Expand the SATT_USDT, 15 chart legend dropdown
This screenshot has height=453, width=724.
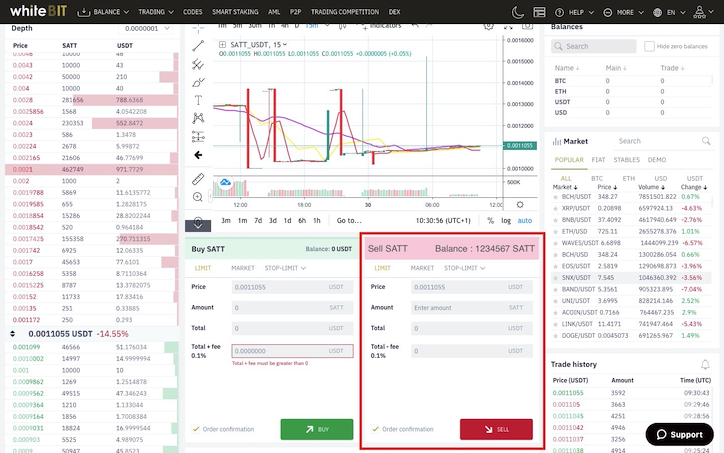285,44
